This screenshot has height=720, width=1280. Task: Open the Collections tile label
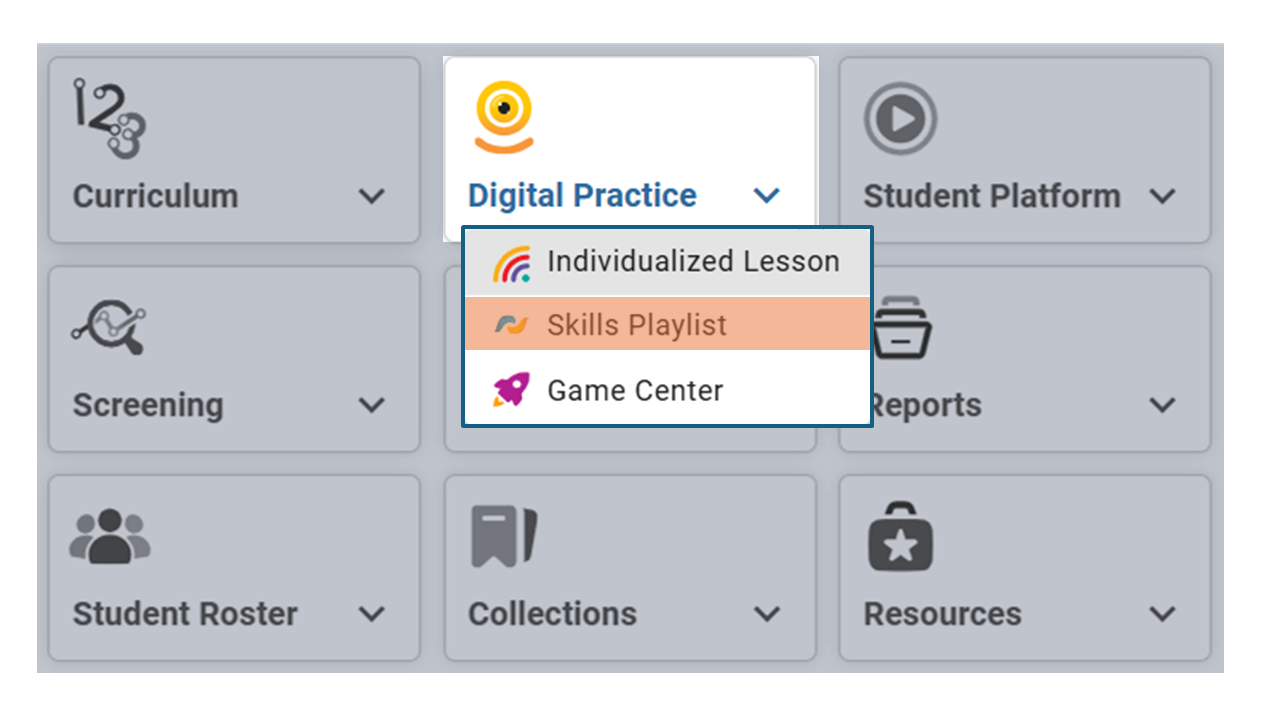[552, 613]
